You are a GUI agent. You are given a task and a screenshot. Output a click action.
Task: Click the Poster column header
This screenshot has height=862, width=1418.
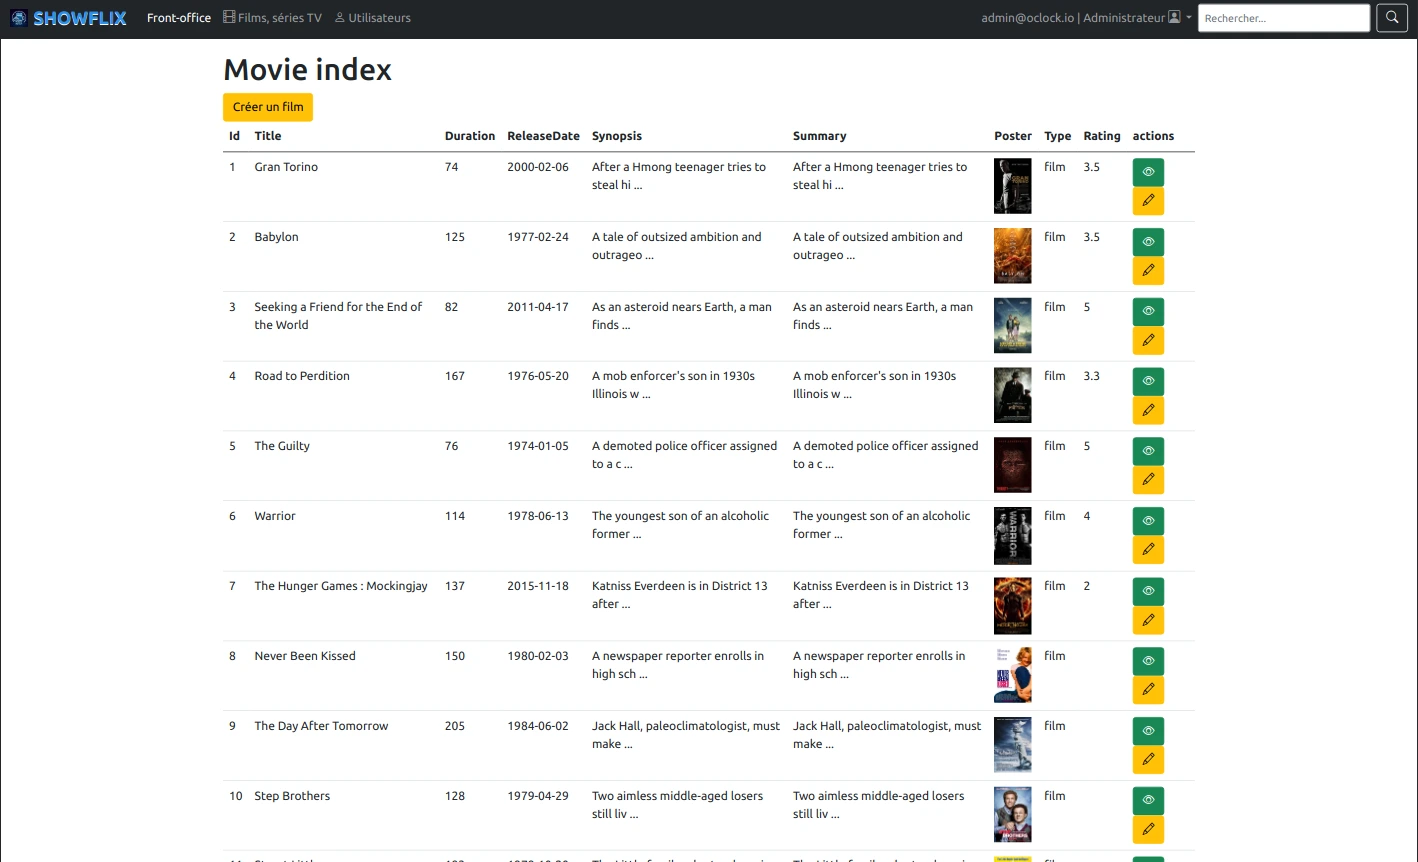tap(1013, 136)
